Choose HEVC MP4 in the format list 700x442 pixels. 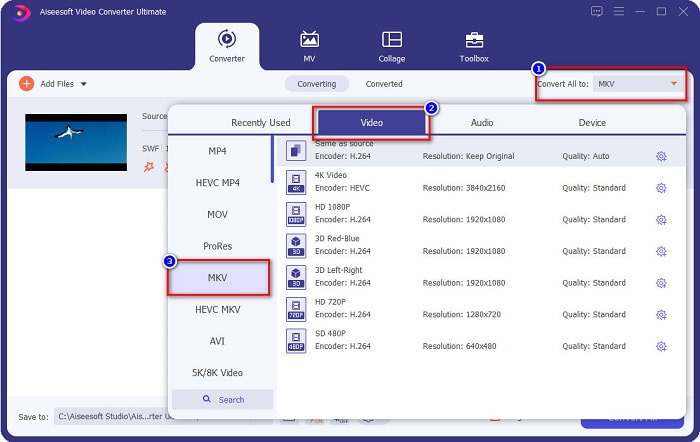[217, 183]
